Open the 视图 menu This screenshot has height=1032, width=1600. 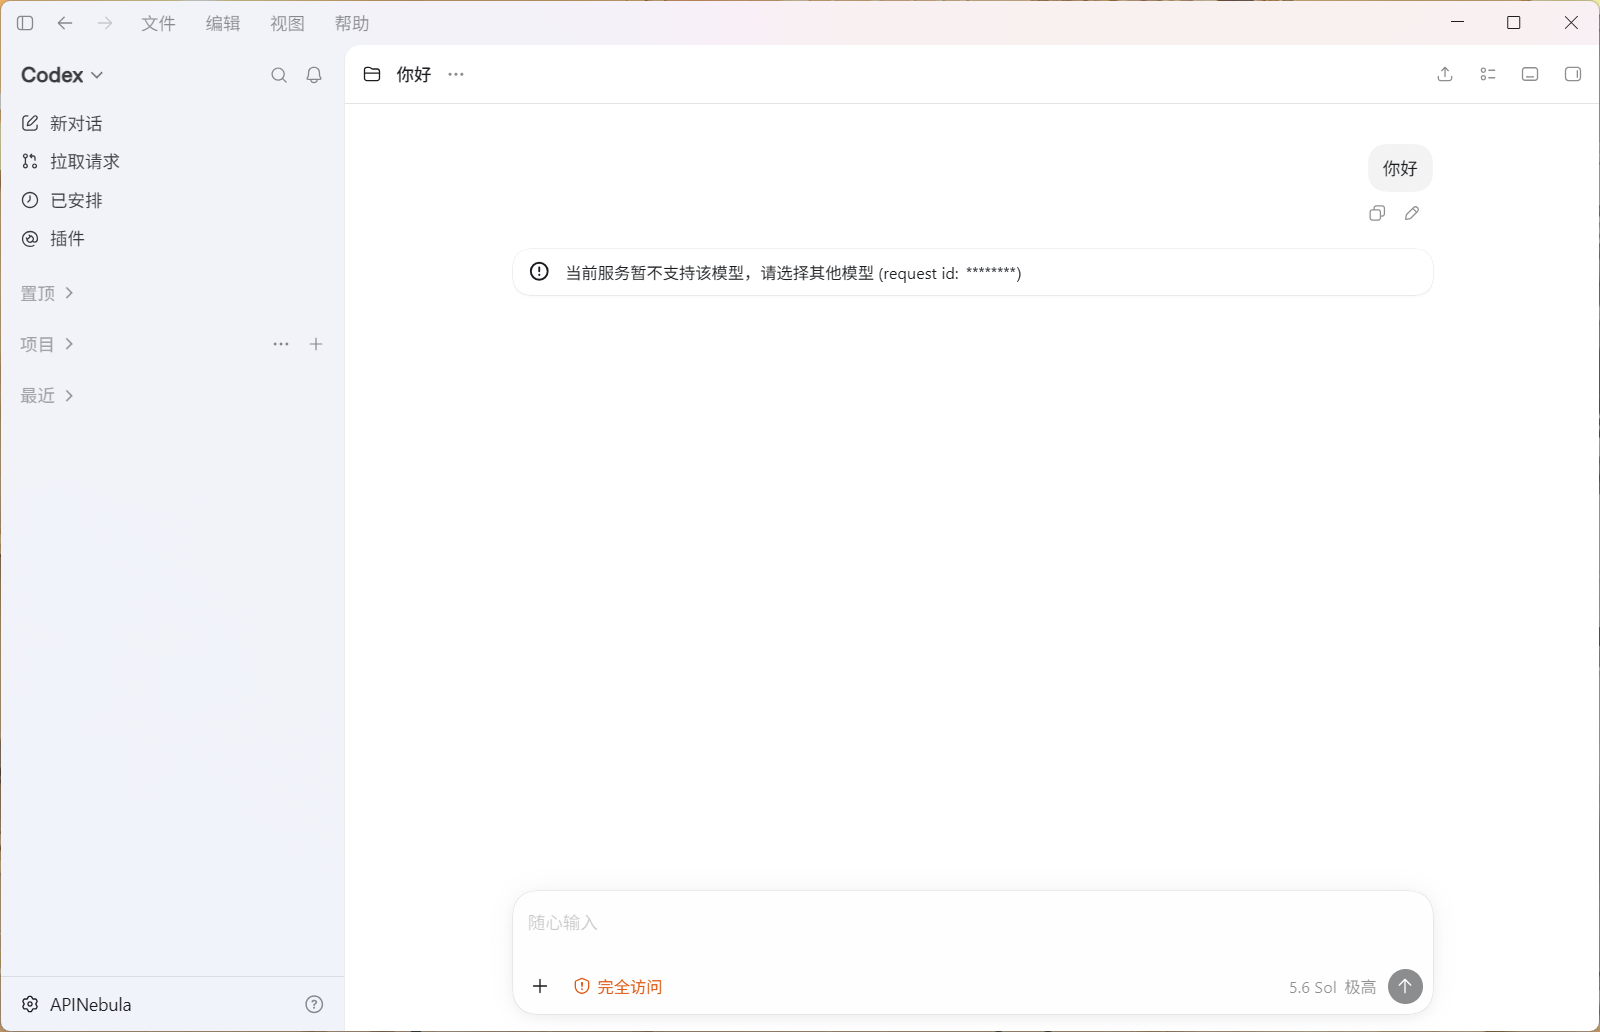point(287,23)
